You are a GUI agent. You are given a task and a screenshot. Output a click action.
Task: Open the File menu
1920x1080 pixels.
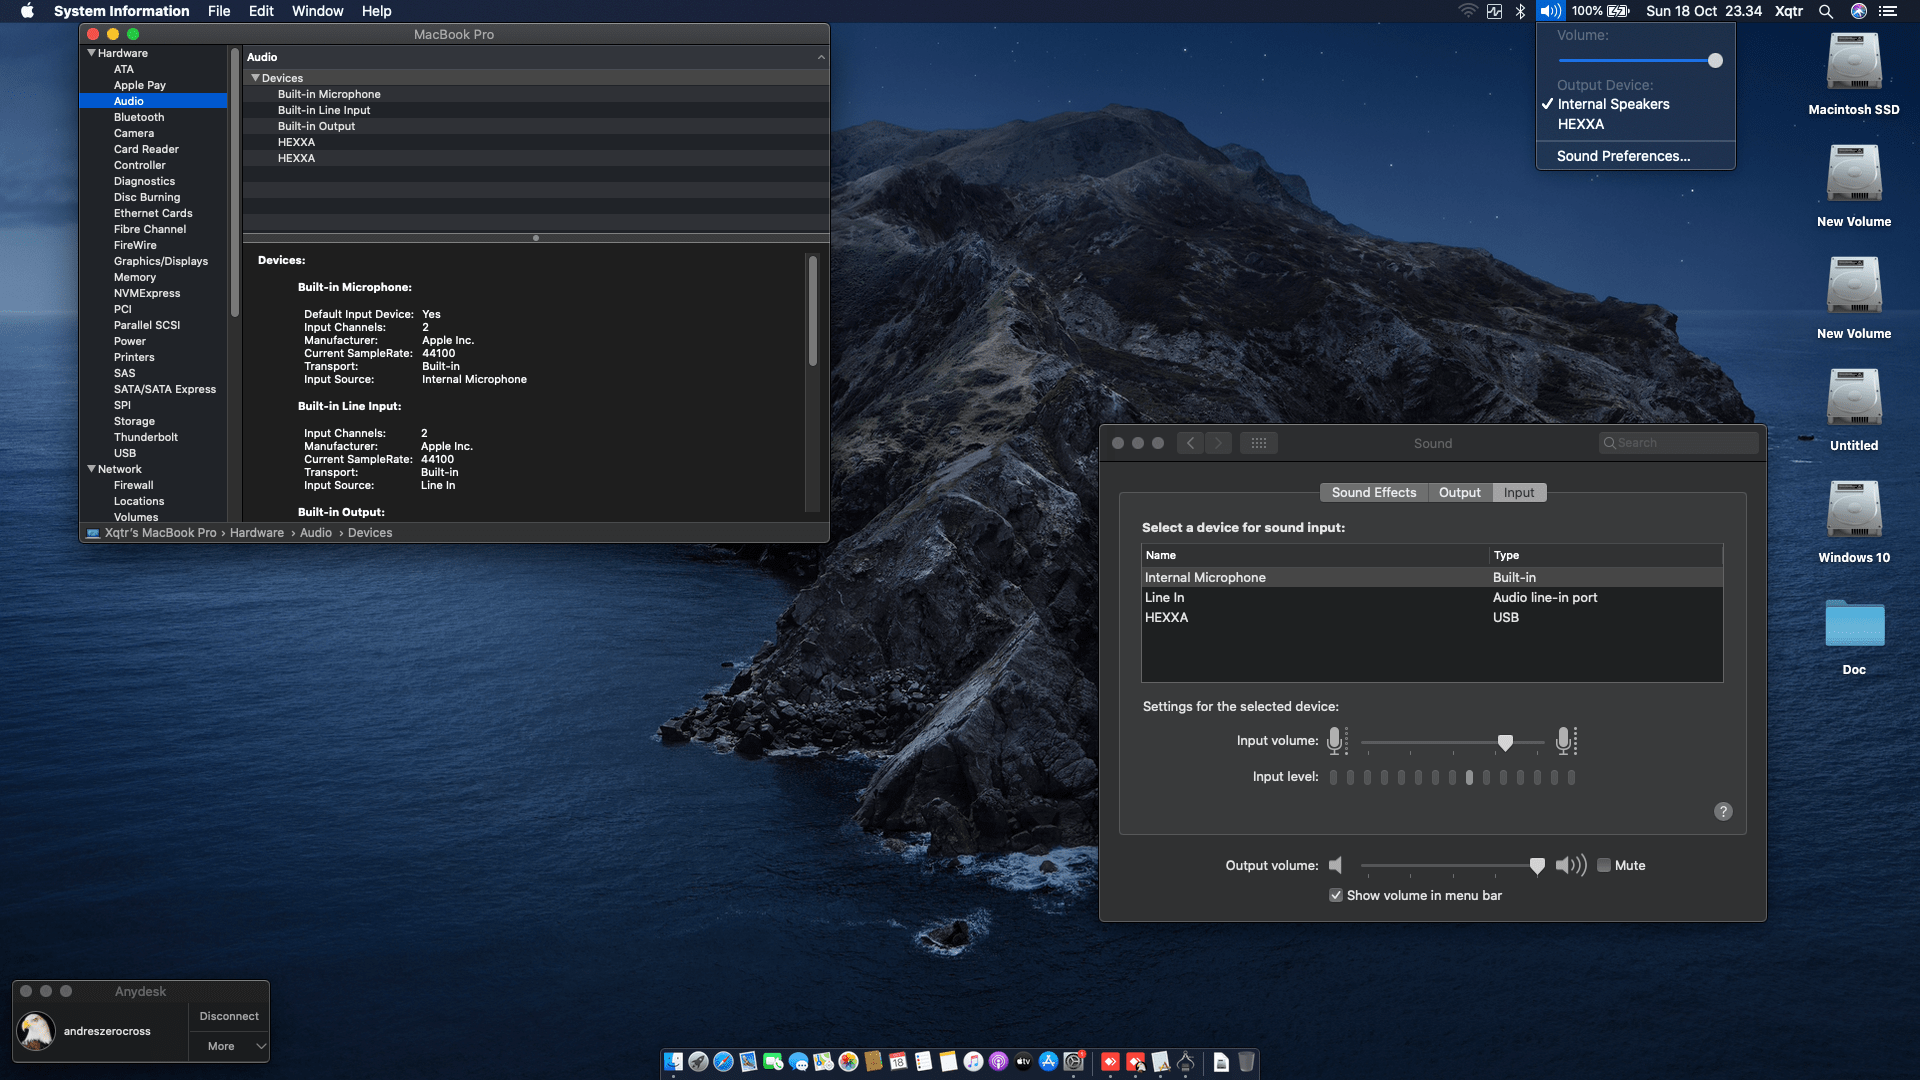[219, 11]
